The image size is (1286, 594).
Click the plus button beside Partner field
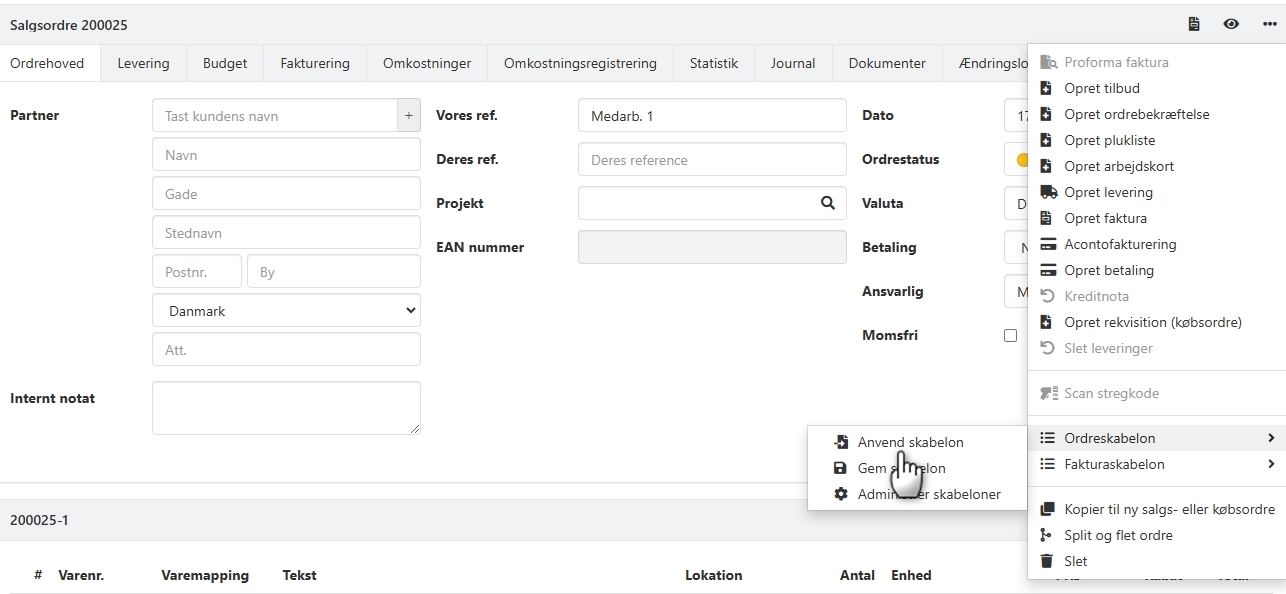[408, 116]
